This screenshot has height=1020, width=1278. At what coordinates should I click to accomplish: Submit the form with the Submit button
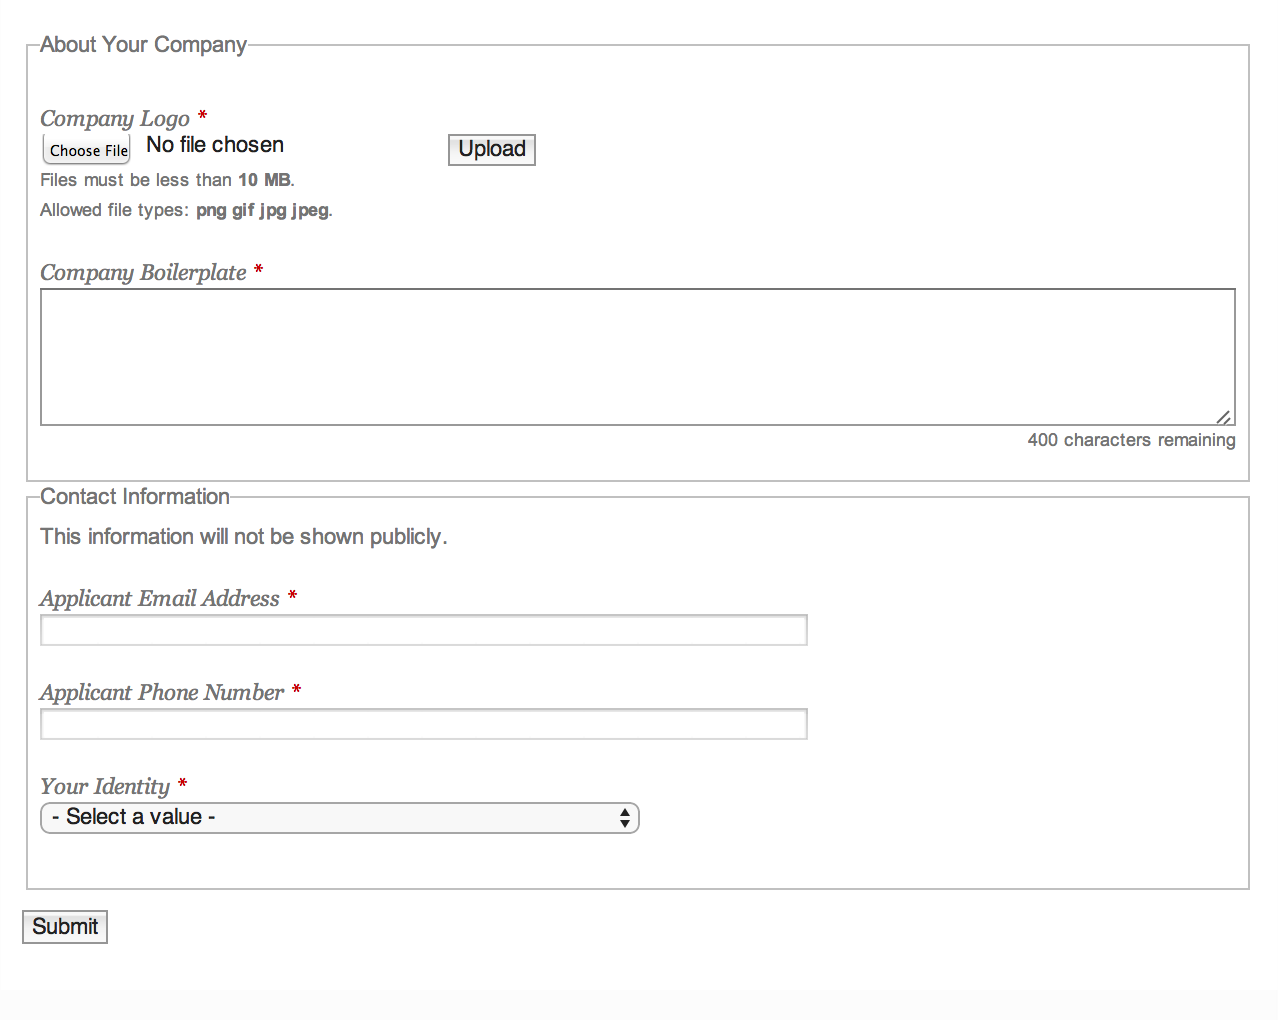pos(65,927)
